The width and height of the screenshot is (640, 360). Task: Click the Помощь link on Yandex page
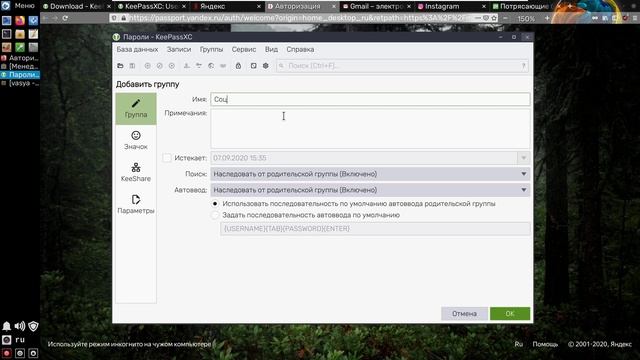tap(545, 344)
